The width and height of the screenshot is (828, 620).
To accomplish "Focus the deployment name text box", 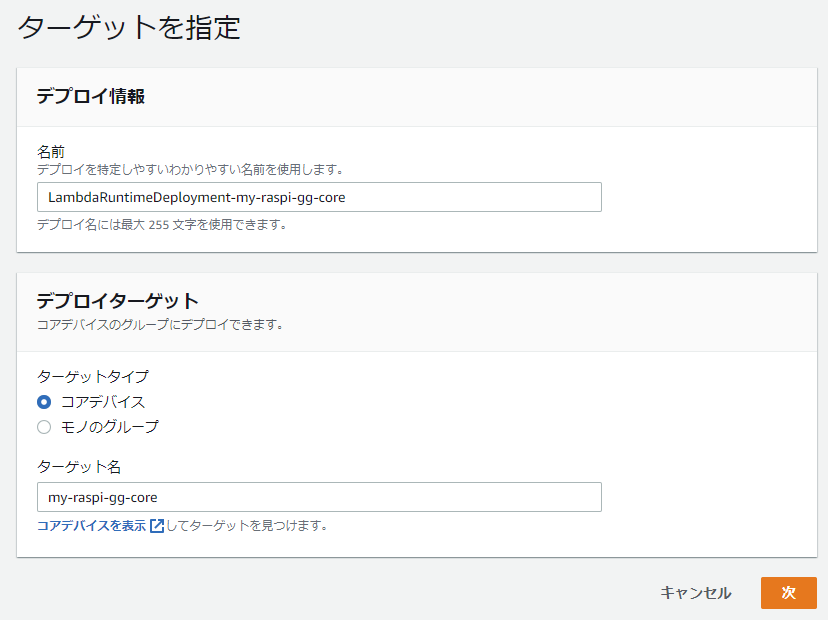I will tap(319, 197).
